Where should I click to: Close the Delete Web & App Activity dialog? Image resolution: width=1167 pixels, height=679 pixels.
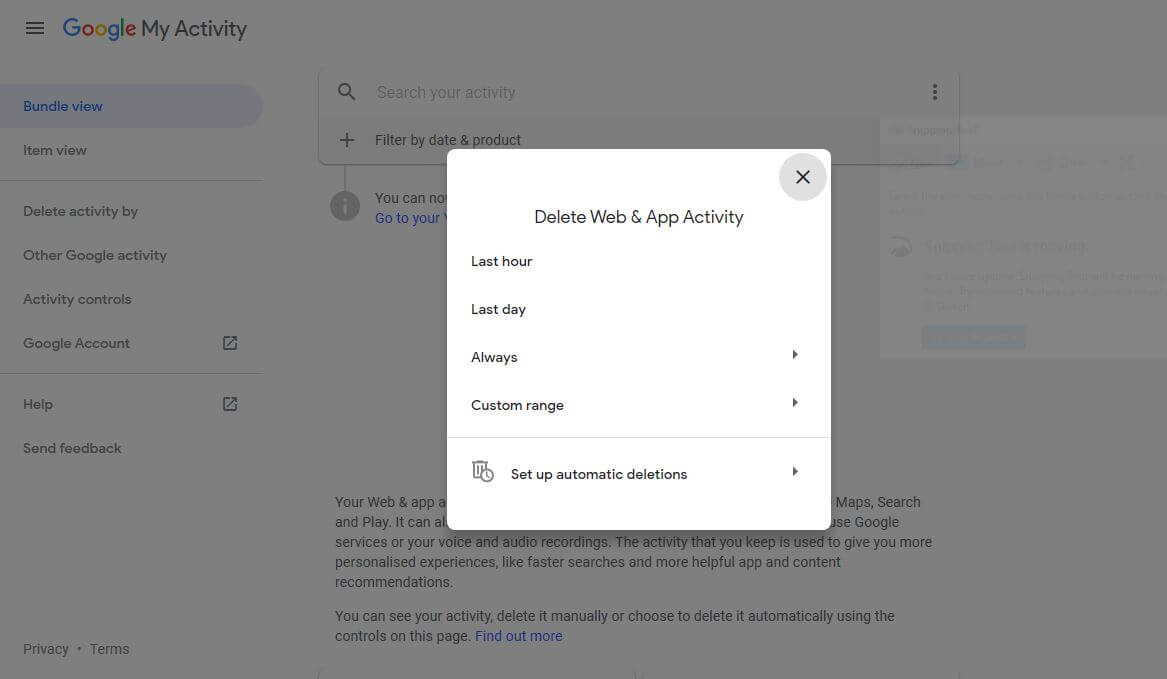(x=802, y=177)
